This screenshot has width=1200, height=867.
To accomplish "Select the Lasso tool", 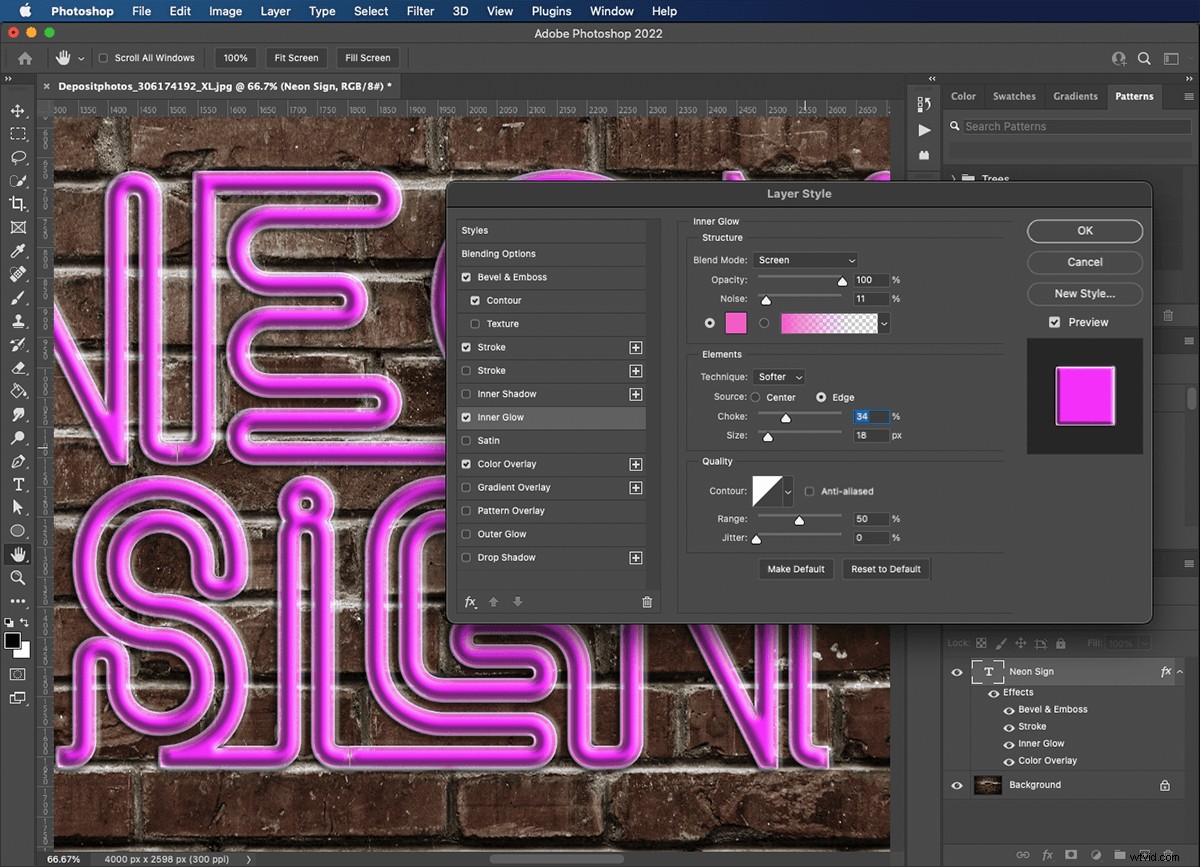I will (18, 158).
